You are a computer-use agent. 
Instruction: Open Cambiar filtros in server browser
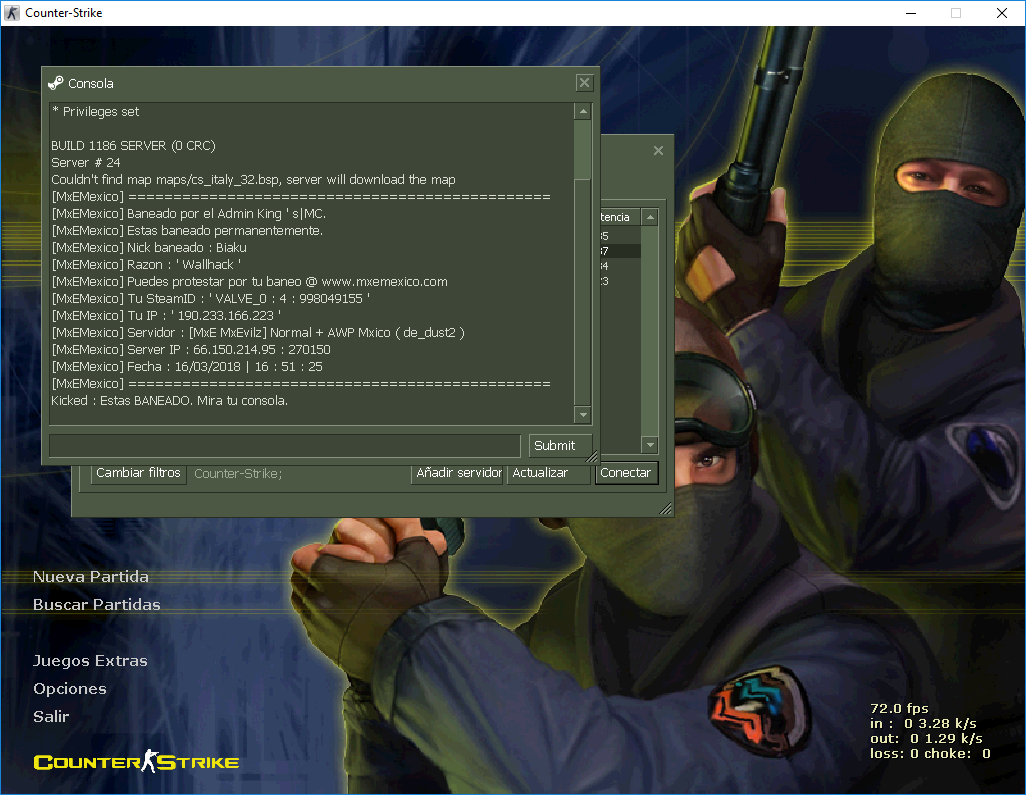click(x=138, y=473)
